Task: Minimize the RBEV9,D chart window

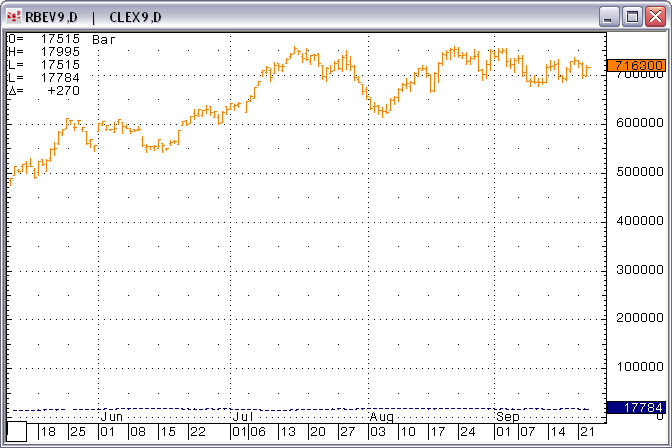Action: (x=609, y=17)
